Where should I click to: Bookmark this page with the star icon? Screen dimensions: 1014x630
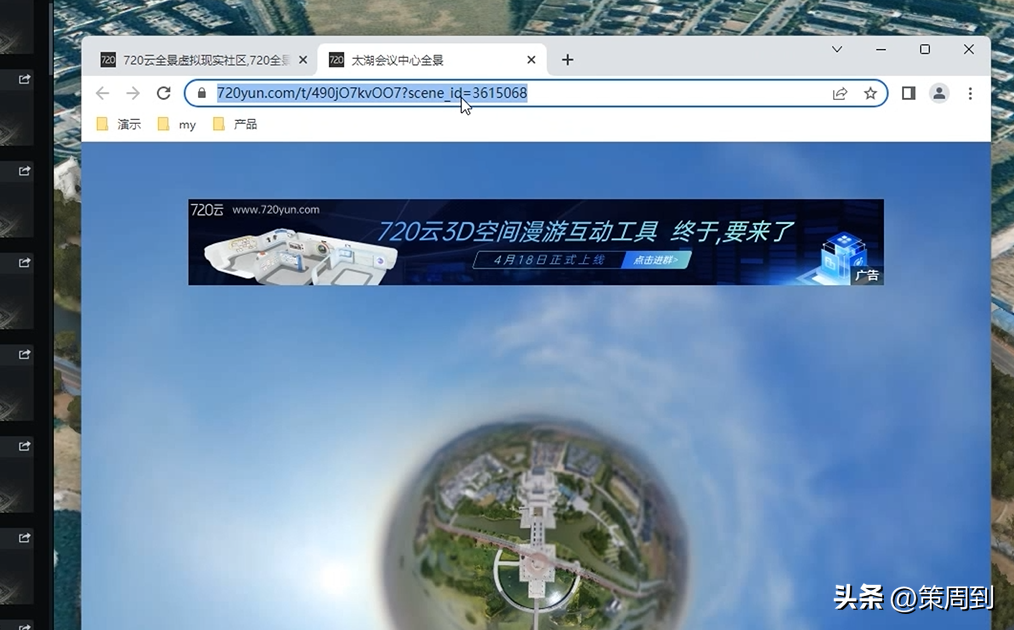click(870, 93)
